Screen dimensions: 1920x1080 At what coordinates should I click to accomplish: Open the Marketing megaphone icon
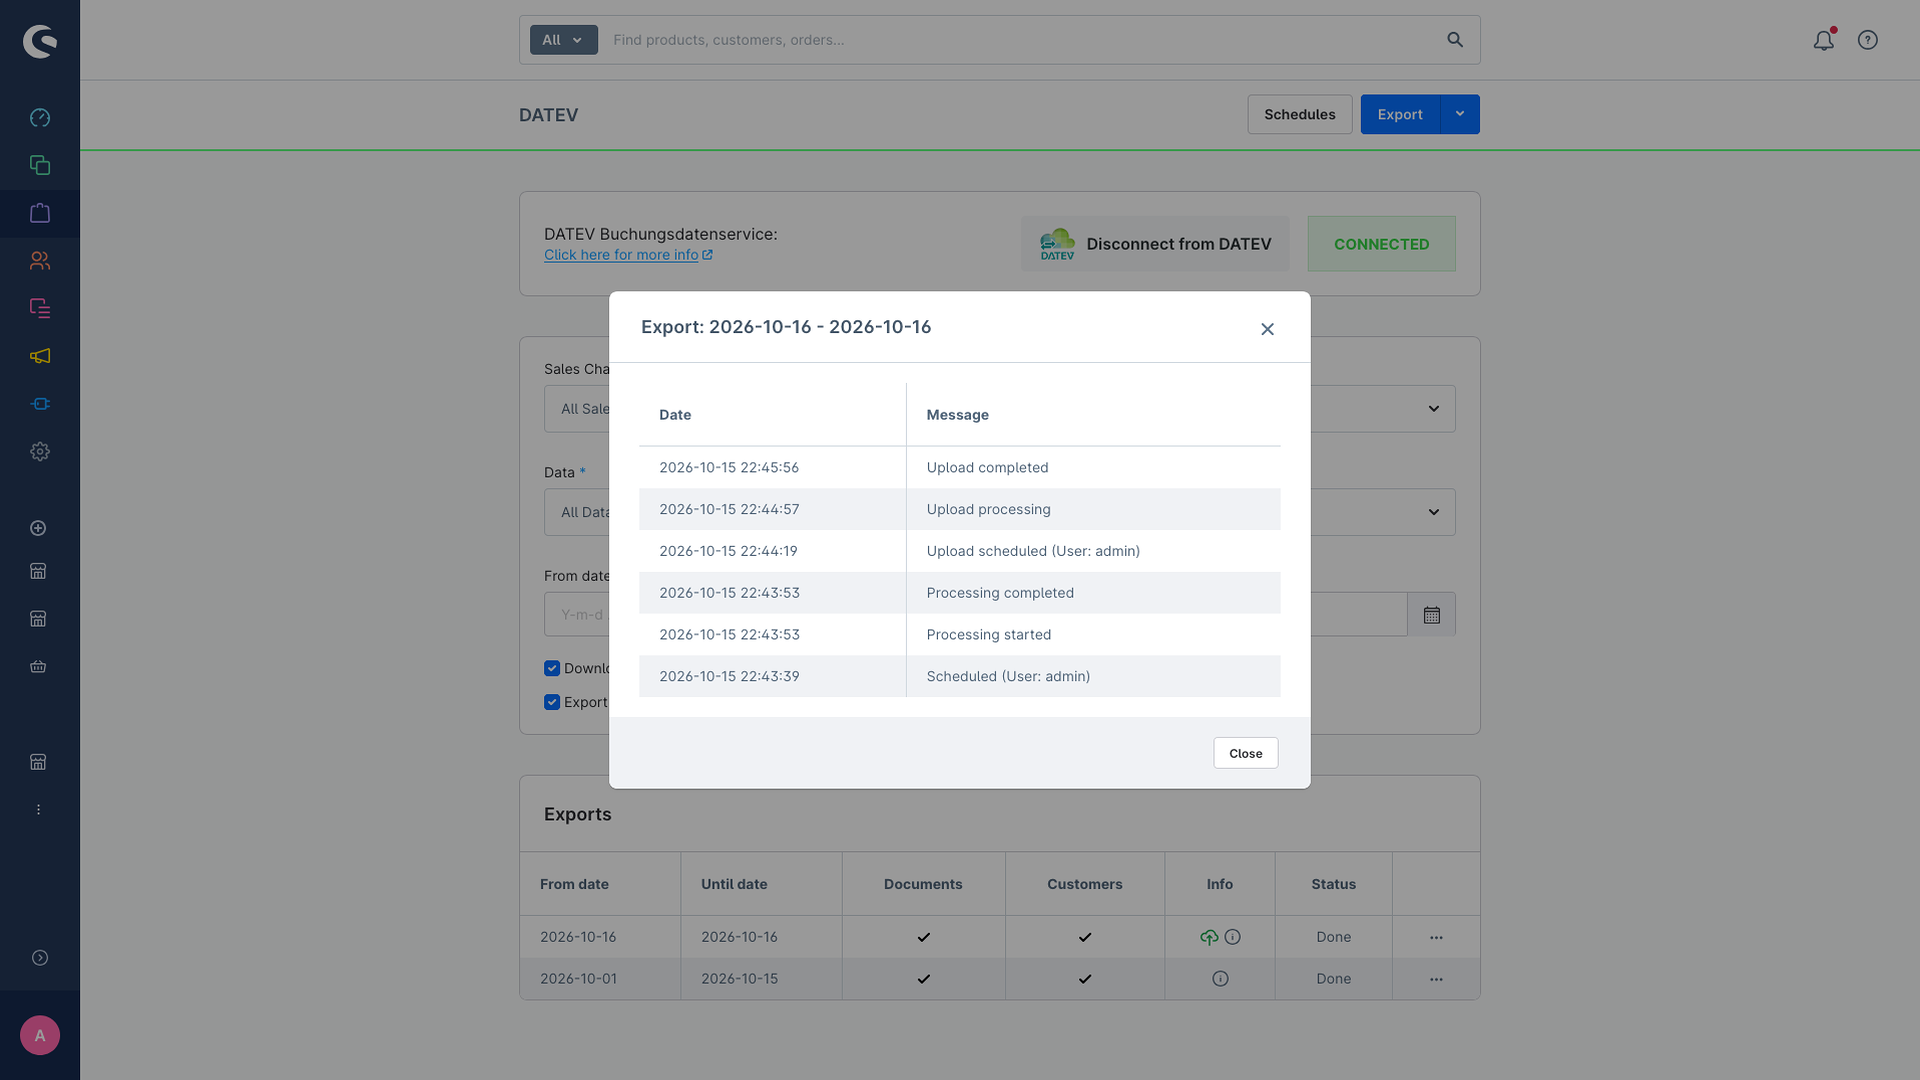coord(40,356)
